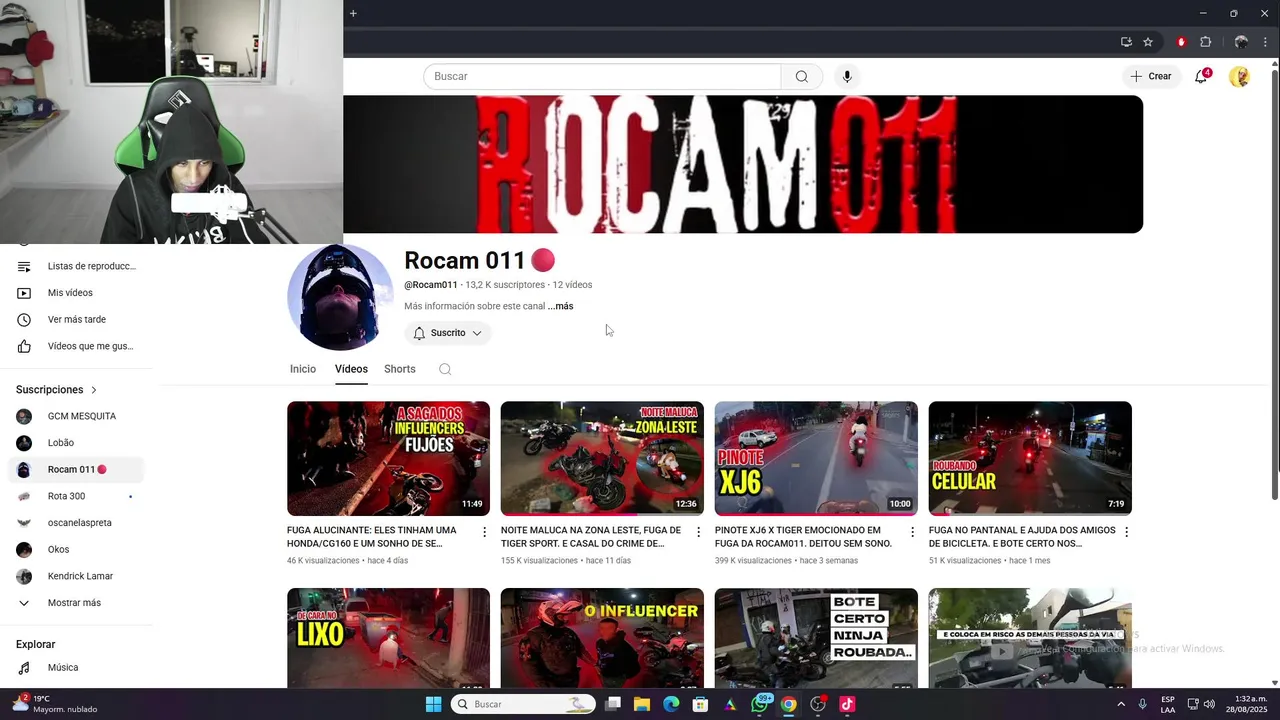Show hidden system tray icons

click(1119, 704)
